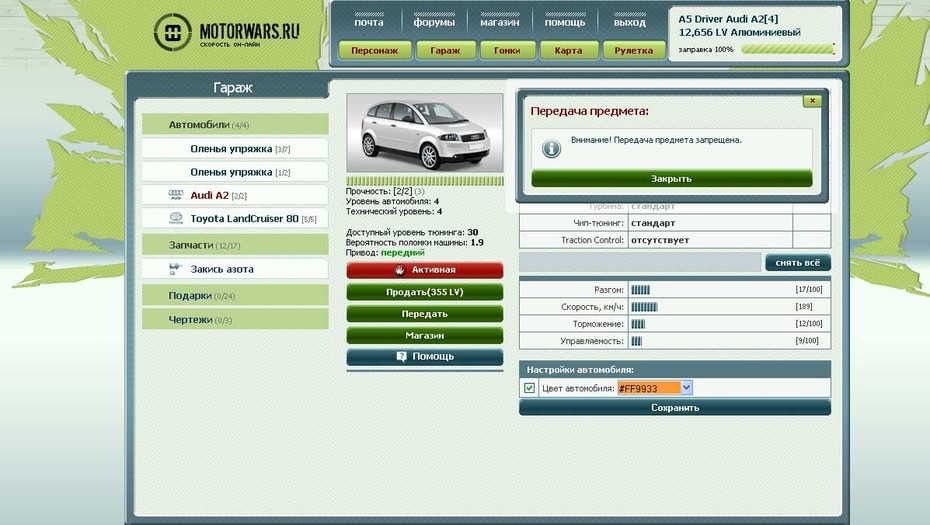Click the Motorwars.ru logo
This screenshot has height=525, width=930.
click(x=227, y=32)
